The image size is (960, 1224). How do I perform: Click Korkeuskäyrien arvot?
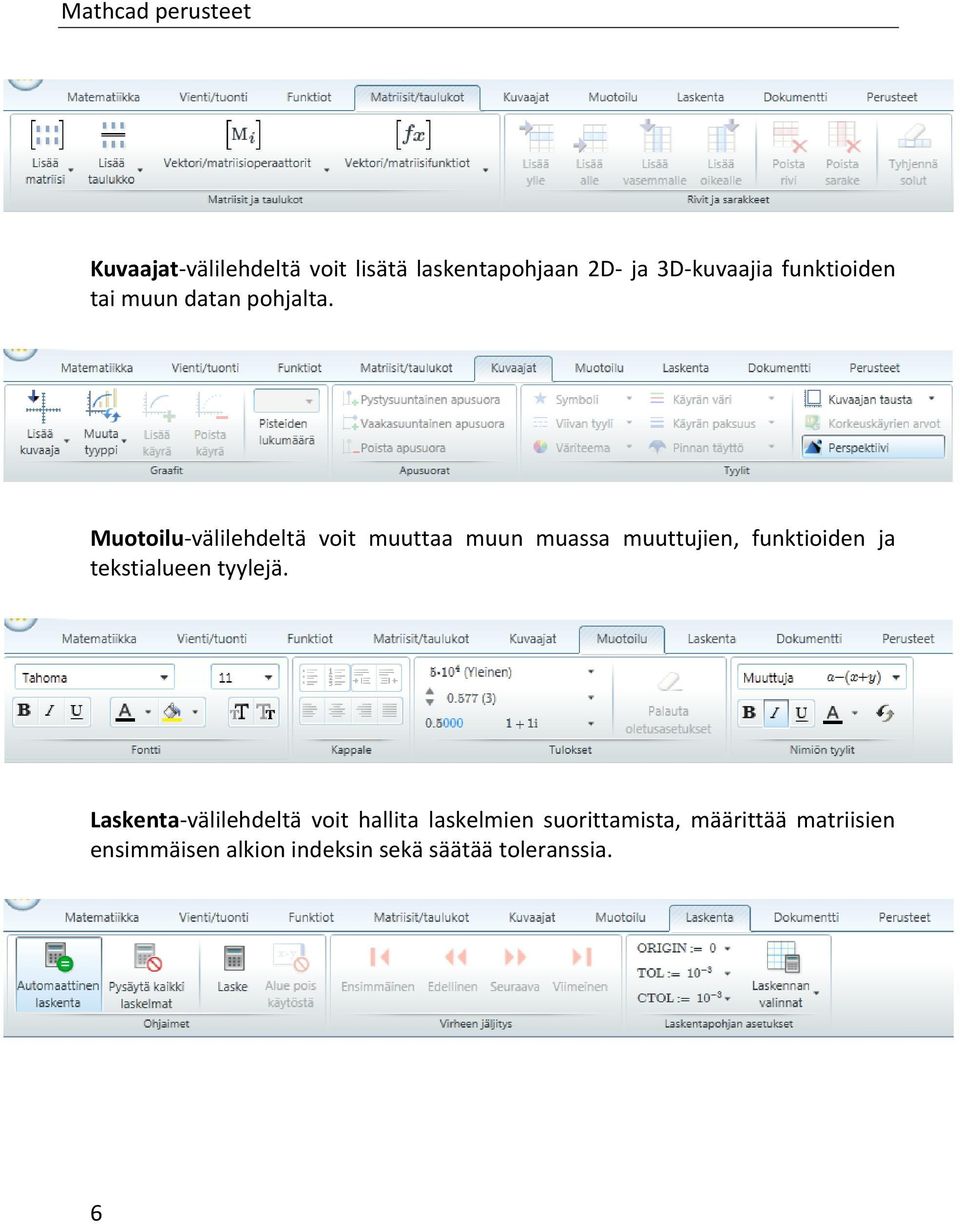point(873,424)
